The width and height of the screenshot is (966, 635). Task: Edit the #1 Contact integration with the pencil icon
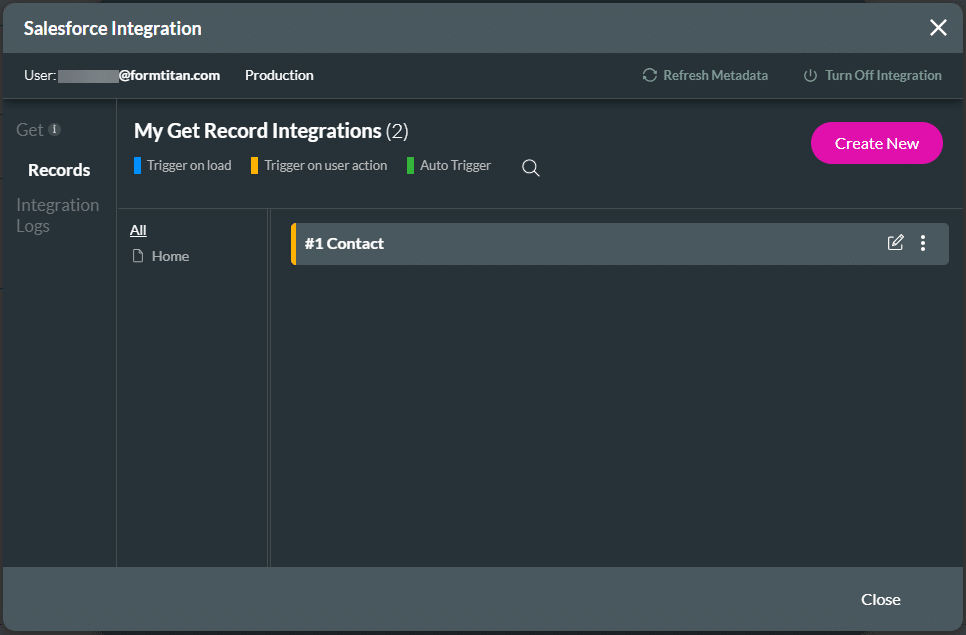pyautogui.click(x=895, y=242)
